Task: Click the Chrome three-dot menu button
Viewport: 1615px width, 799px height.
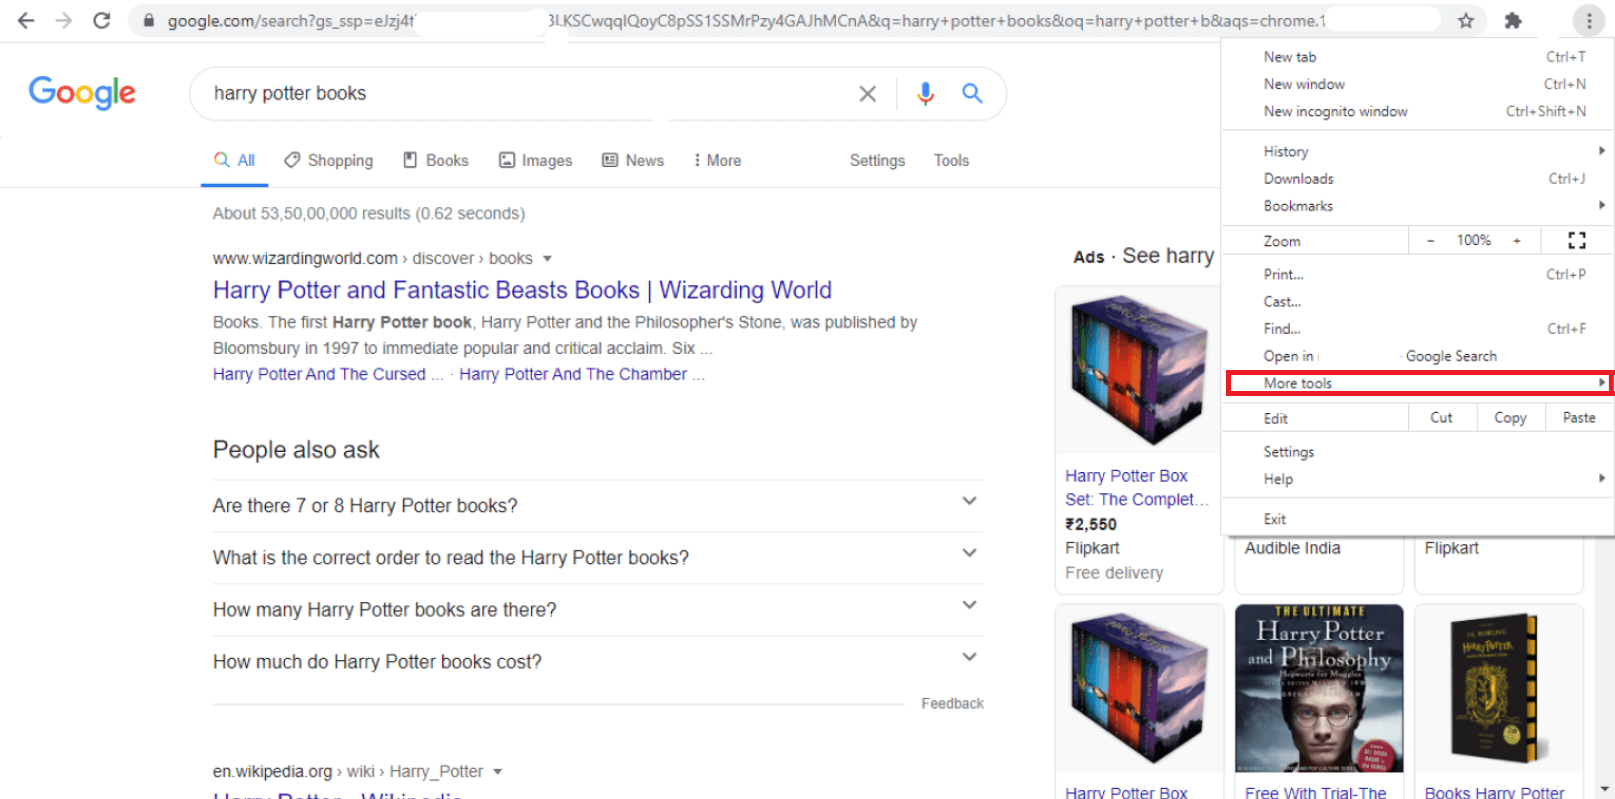Action: tap(1588, 20)
